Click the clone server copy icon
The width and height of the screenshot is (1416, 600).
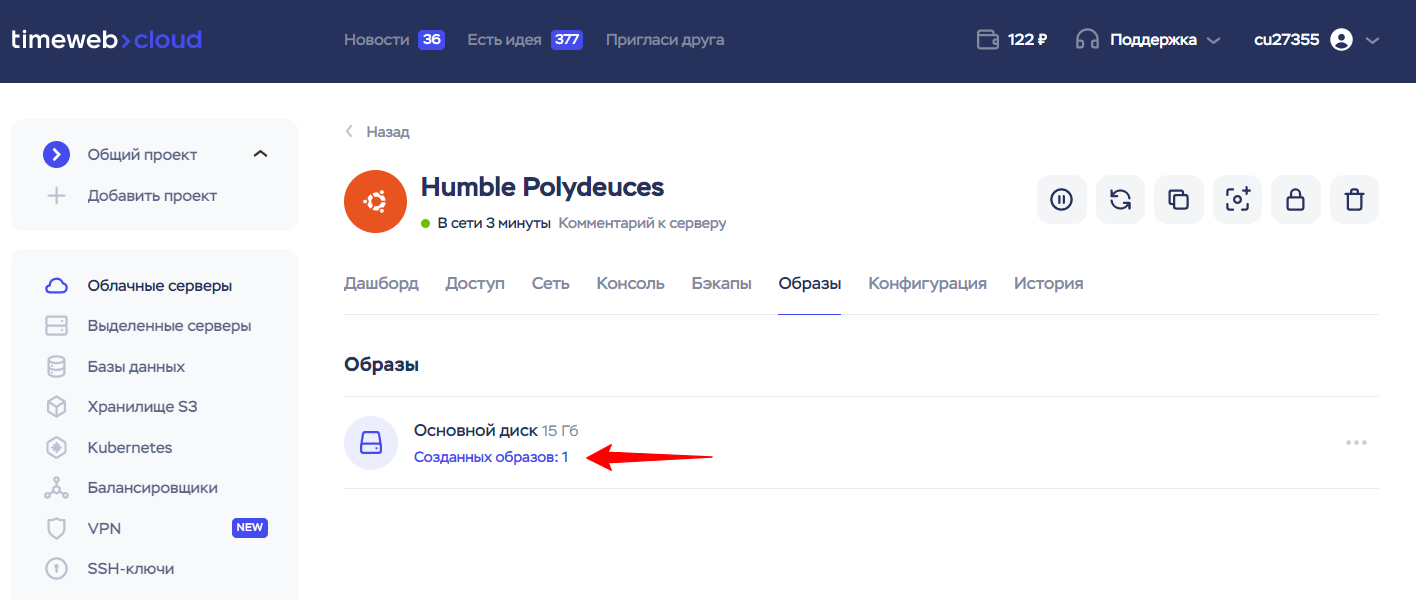tap(1178, 200)
